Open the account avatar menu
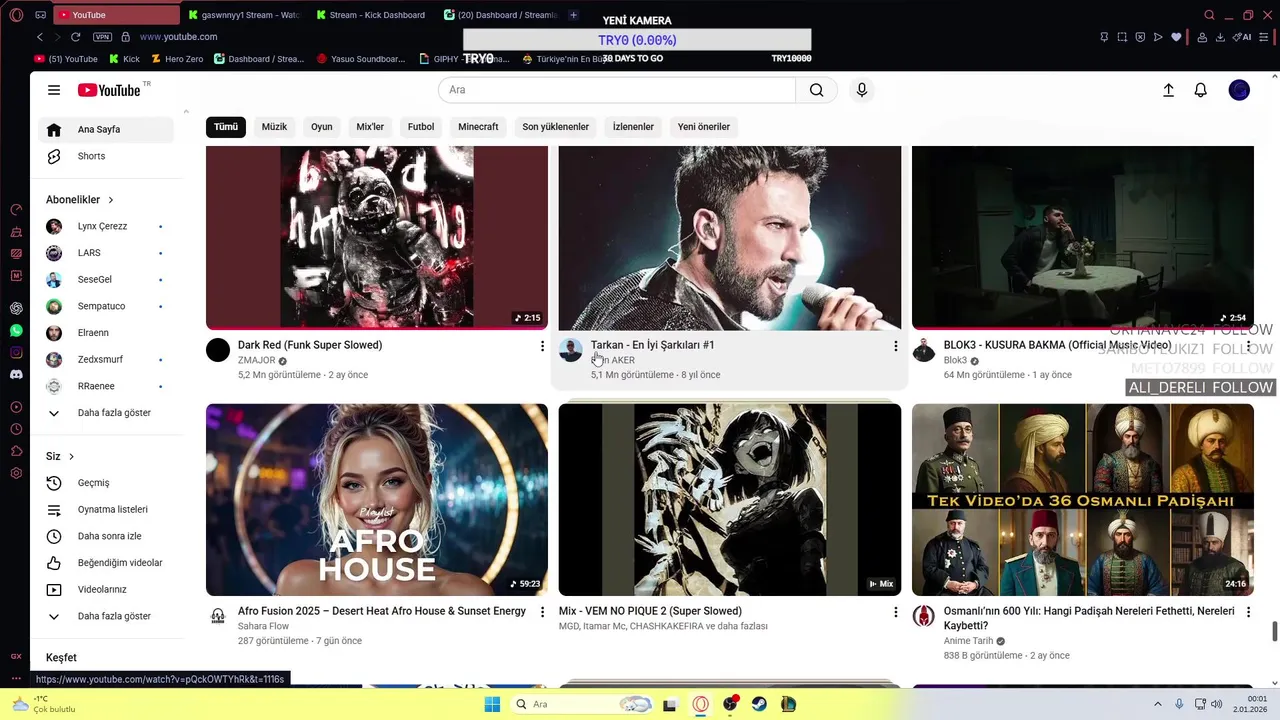The width and height of the screenshot is (1280, 720). [x=1239, y=90]
